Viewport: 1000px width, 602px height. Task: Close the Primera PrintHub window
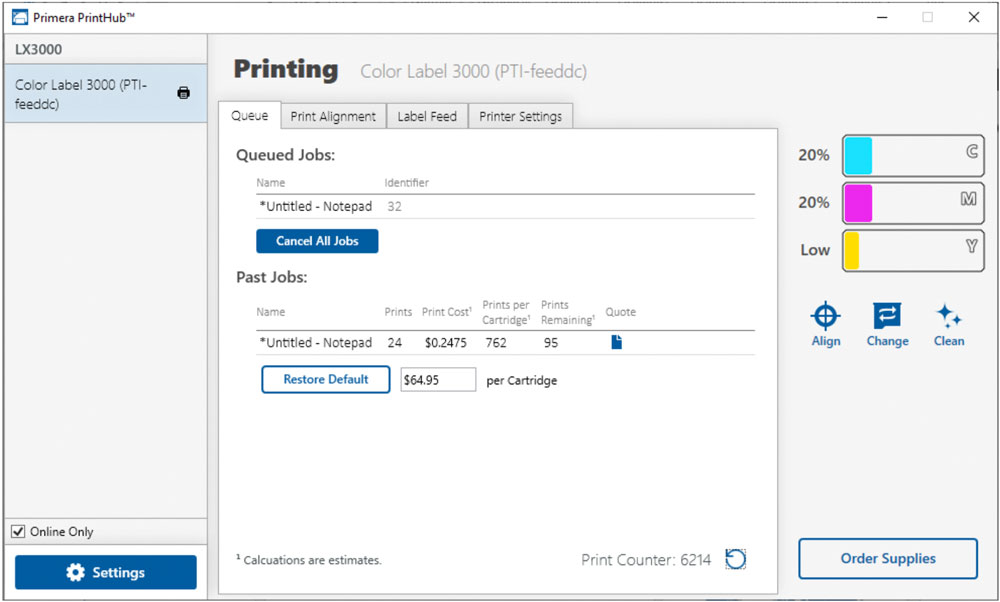coord(974,17)
